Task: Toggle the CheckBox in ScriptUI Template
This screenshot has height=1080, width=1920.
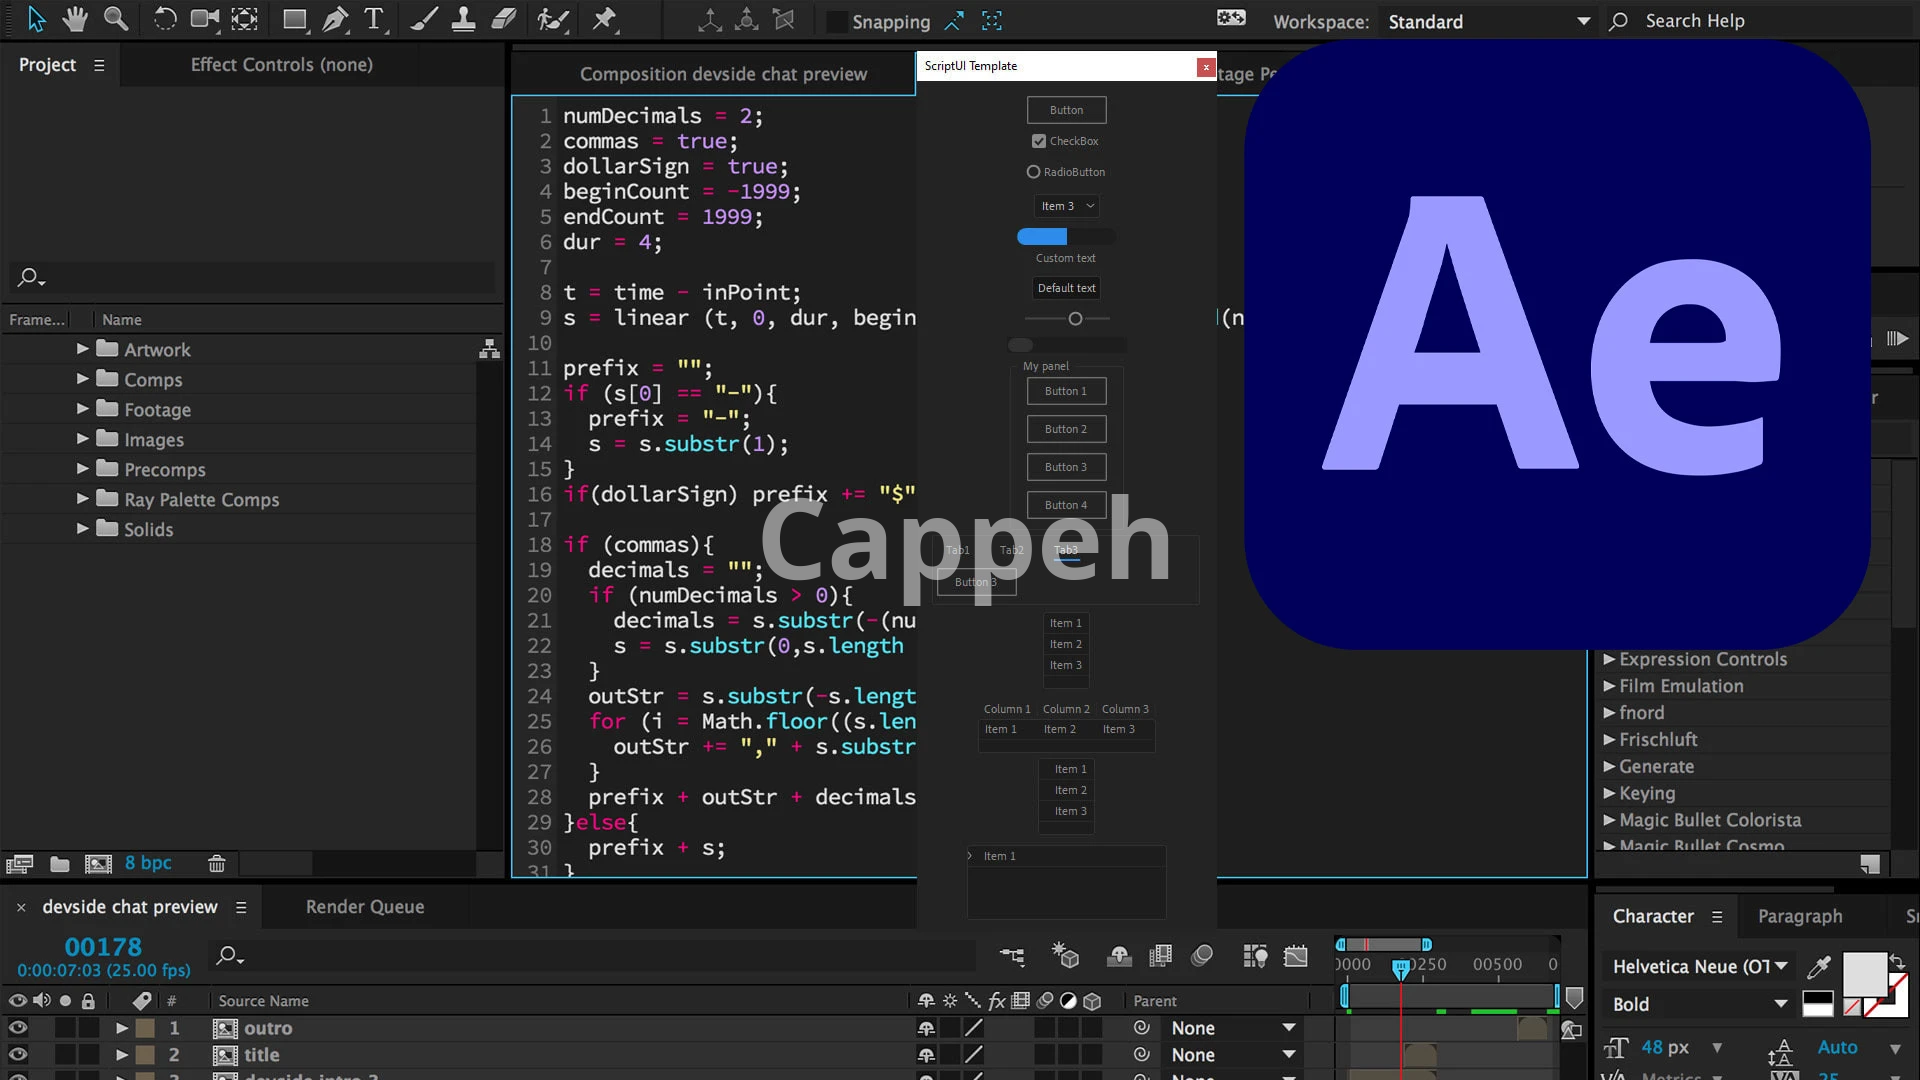Action: (x=1039, y=141)
